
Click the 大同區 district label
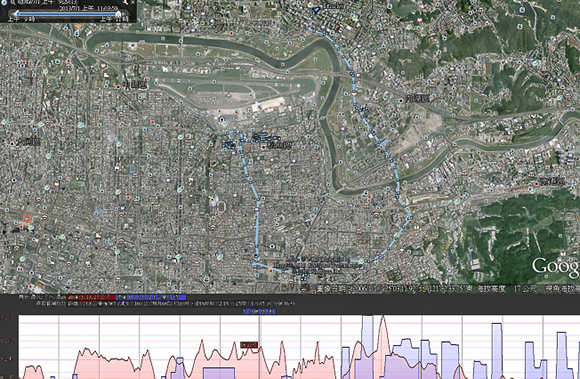(x=28, y=142)
